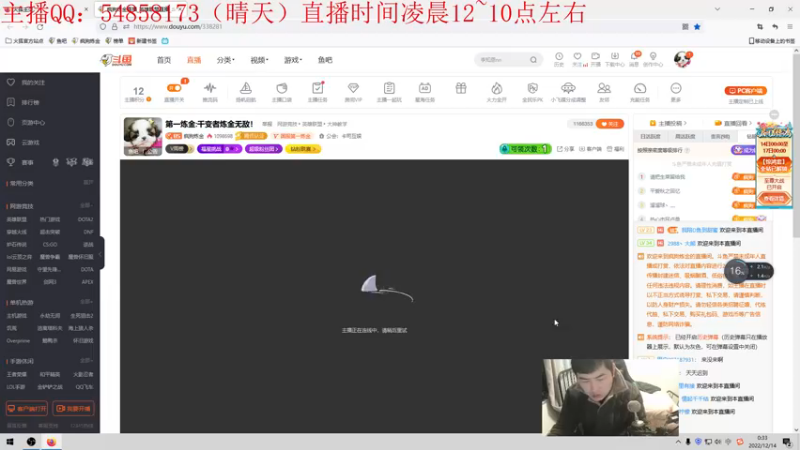Open 鱼吧 in the top navigation
The image size is (800, 450).
tap(325, 60)
